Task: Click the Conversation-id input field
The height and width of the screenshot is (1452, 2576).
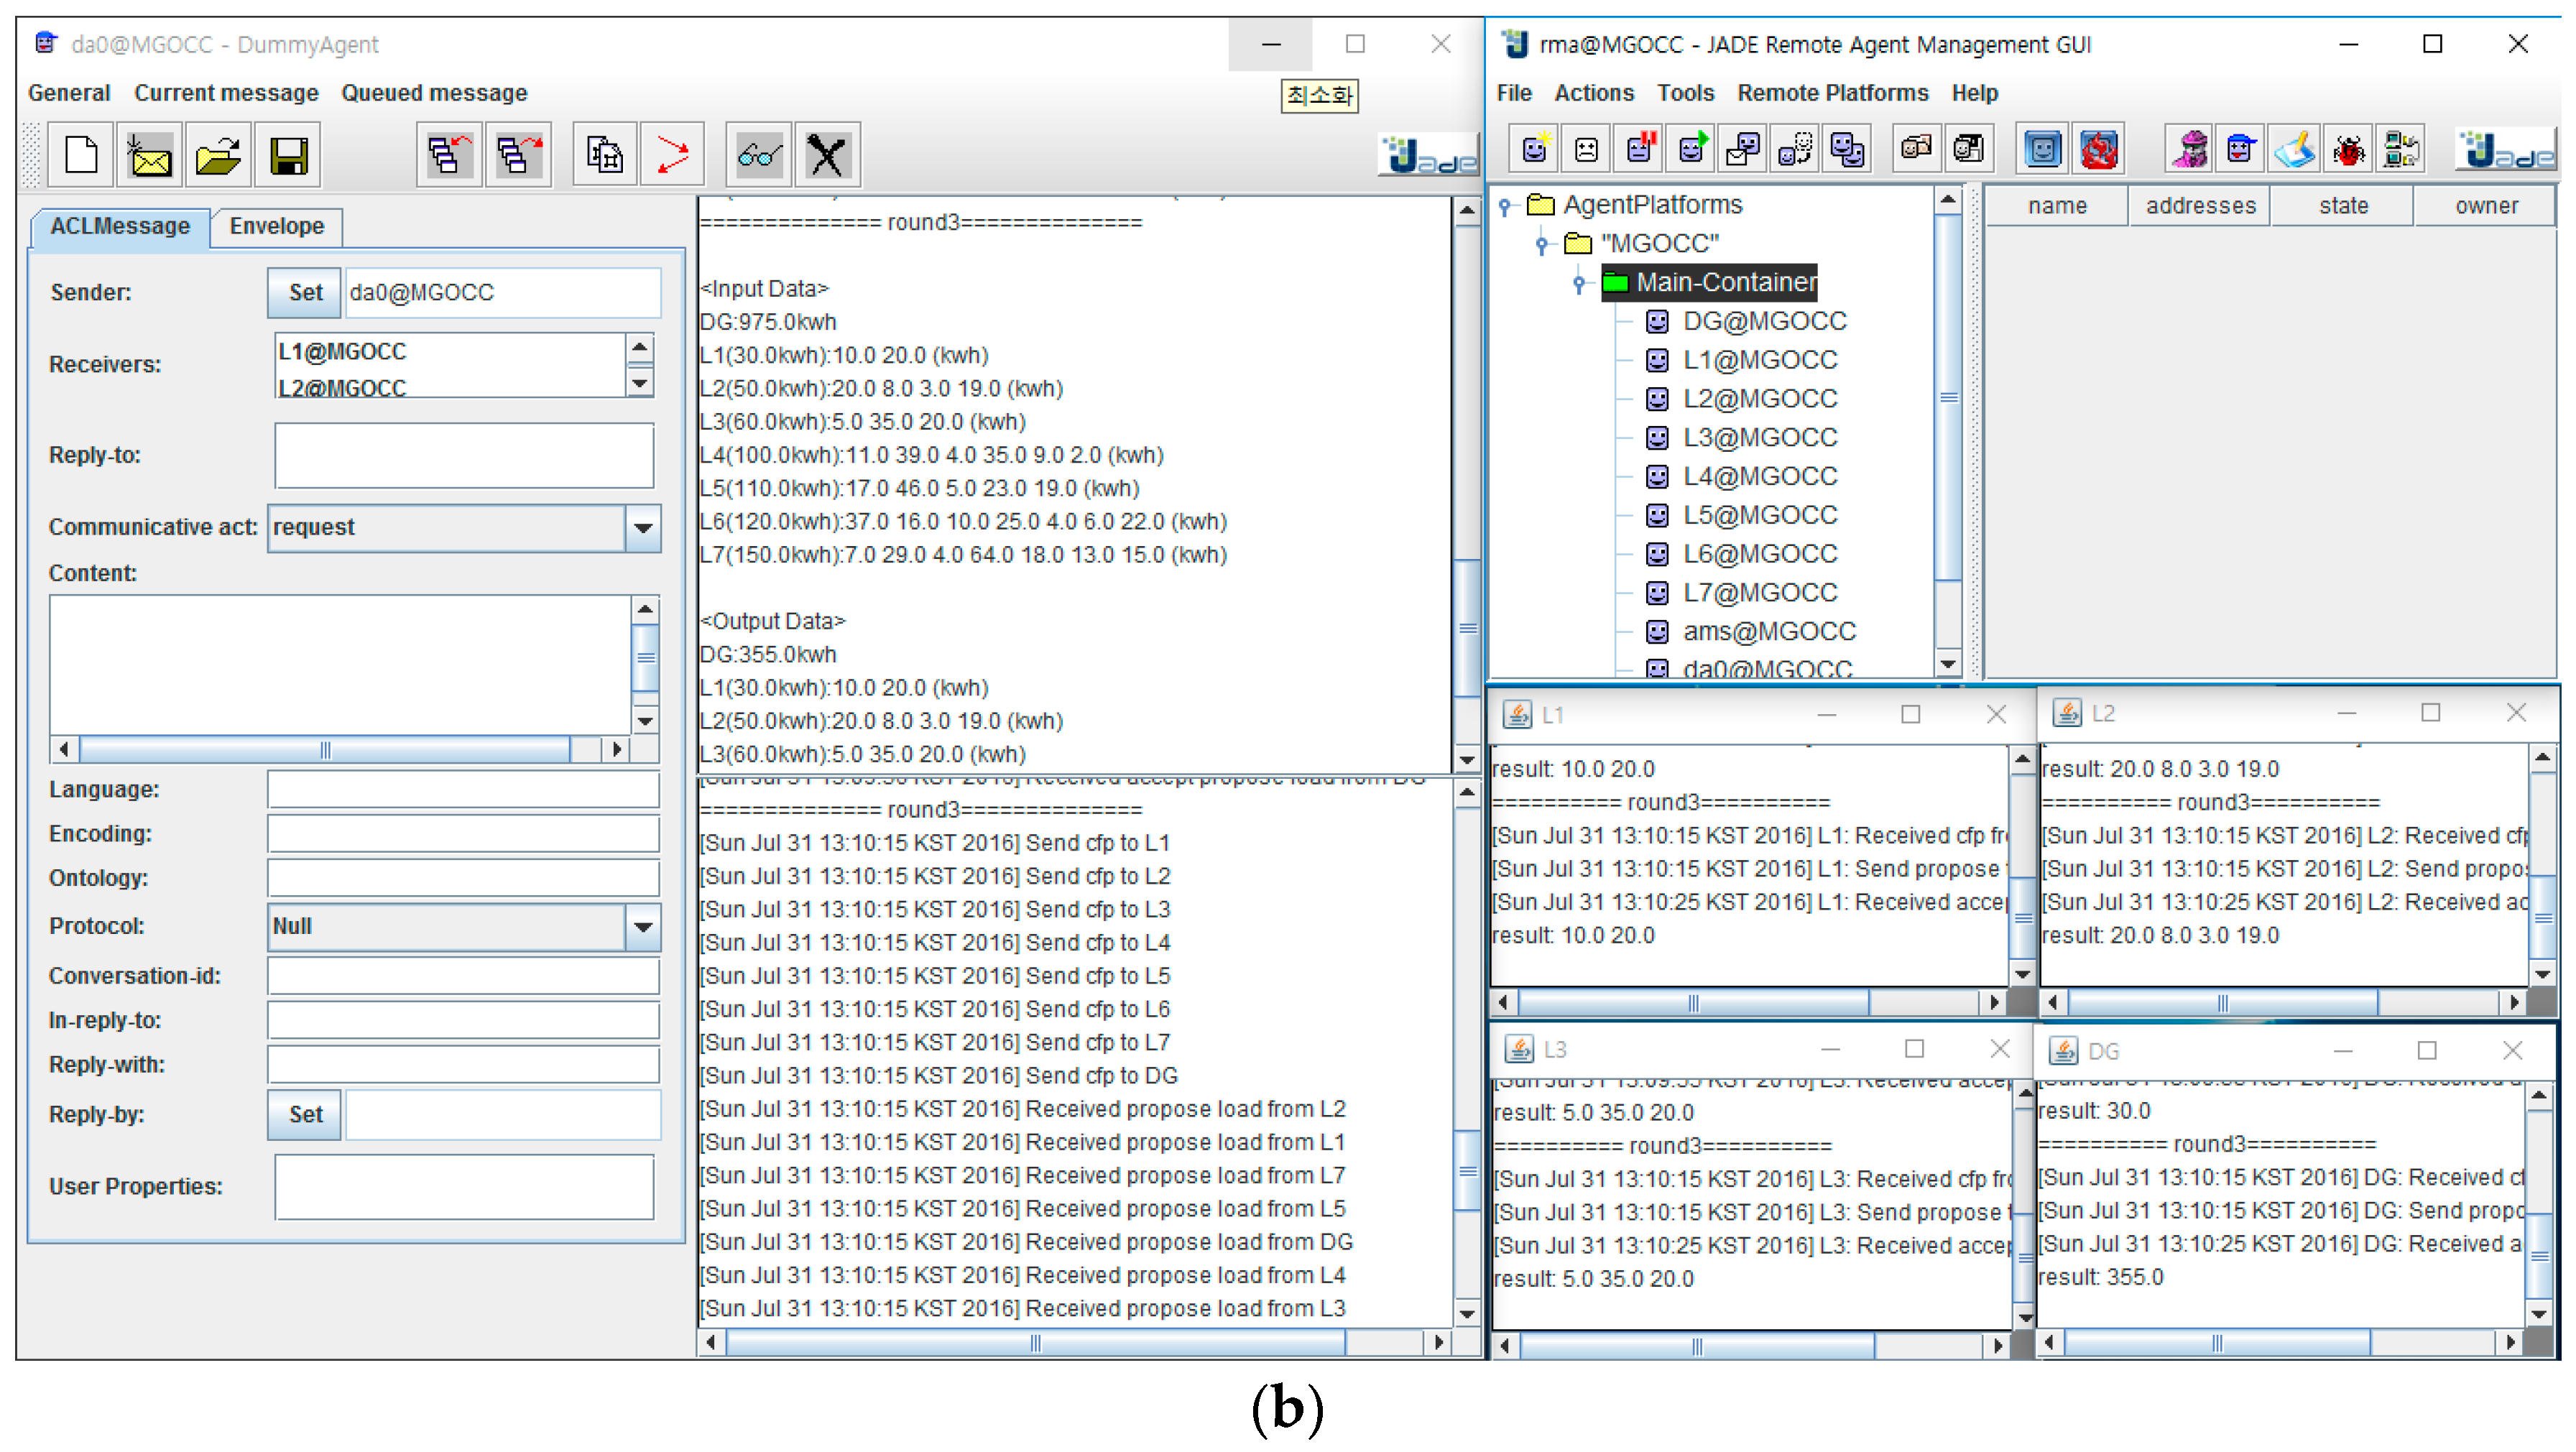Action: 462,976
